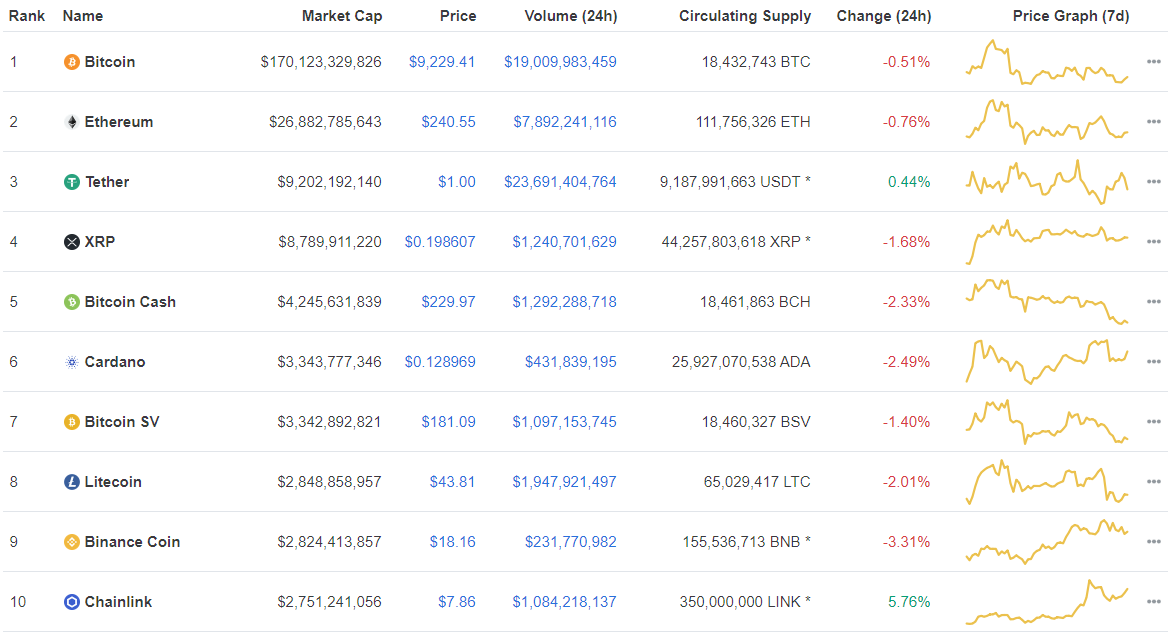Viewport: 1170px width, 637px height.
Task: Click Tether volume $23,691,404,764
Action: click(x=560, y=182)
